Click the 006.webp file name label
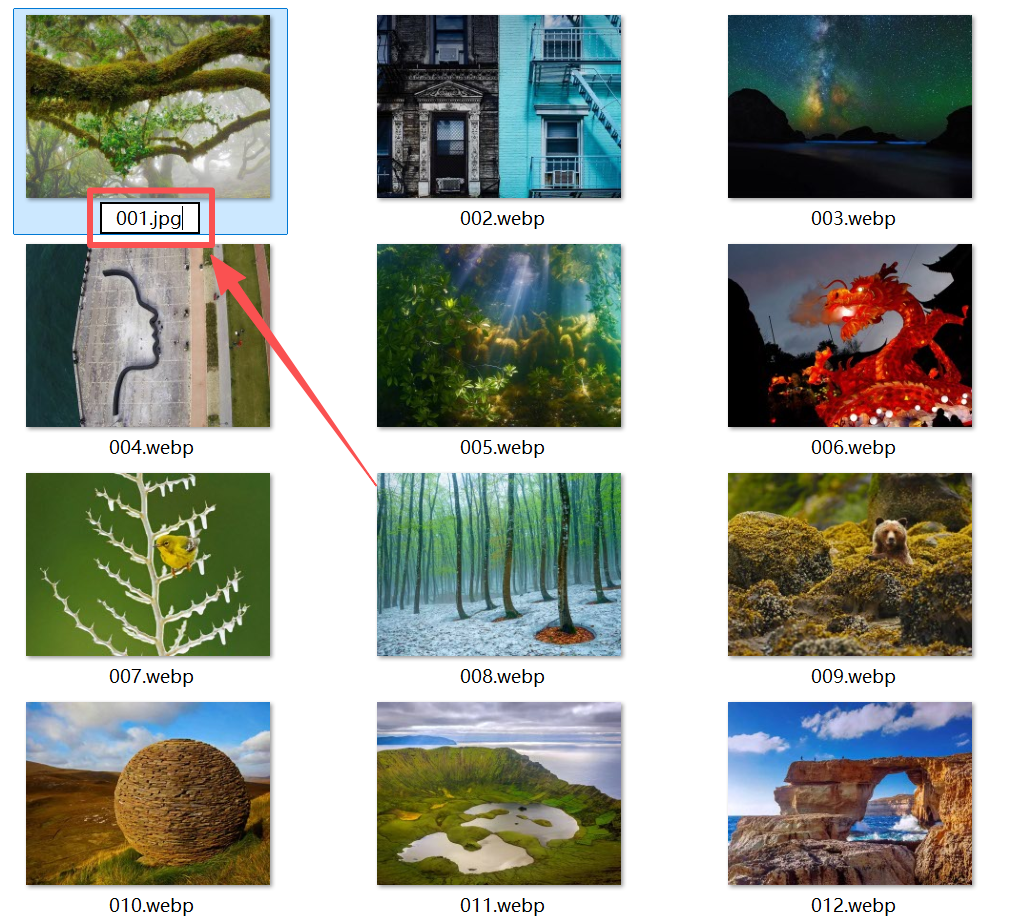This screenshot has width=1026, height=921. click(853, 447)
